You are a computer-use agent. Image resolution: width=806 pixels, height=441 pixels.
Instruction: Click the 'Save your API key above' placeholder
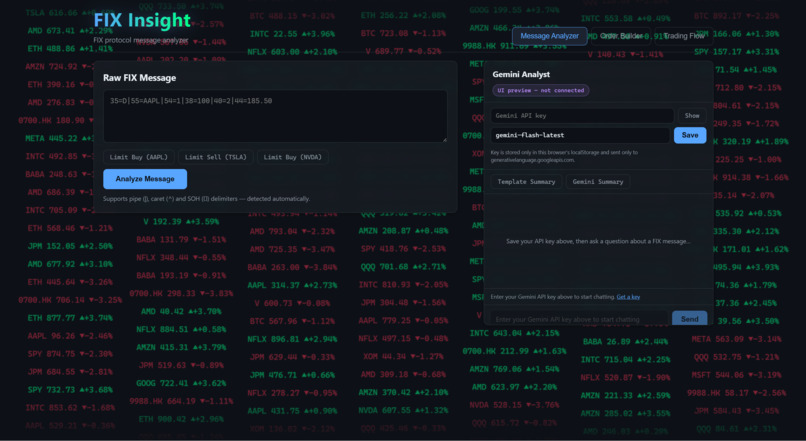(598, 241)
